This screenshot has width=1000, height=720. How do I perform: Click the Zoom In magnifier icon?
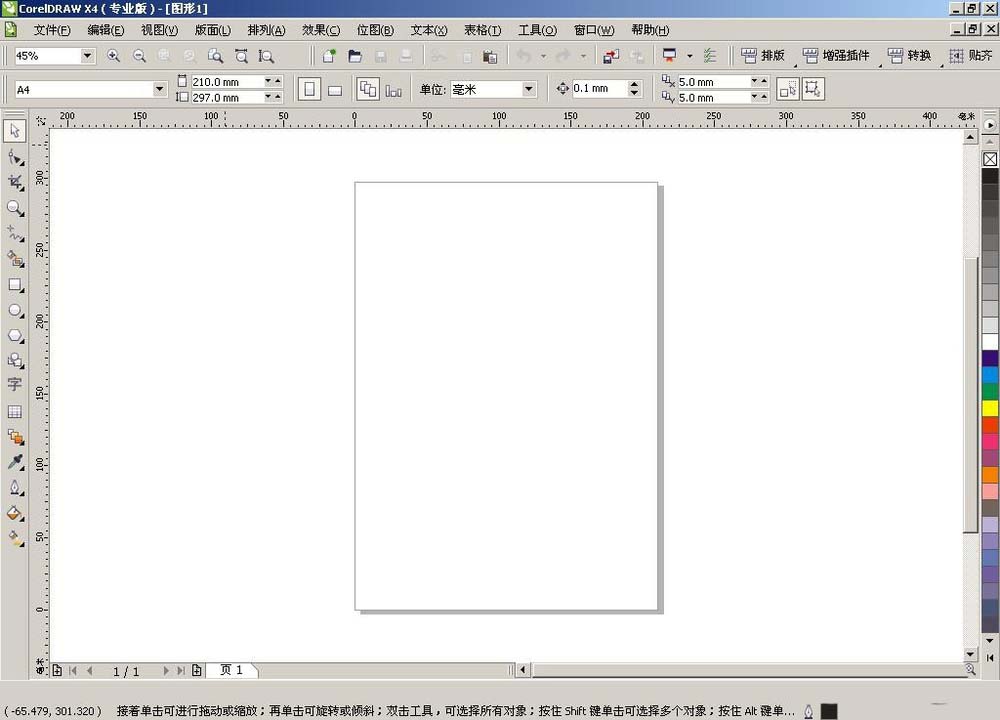(114, 56)
